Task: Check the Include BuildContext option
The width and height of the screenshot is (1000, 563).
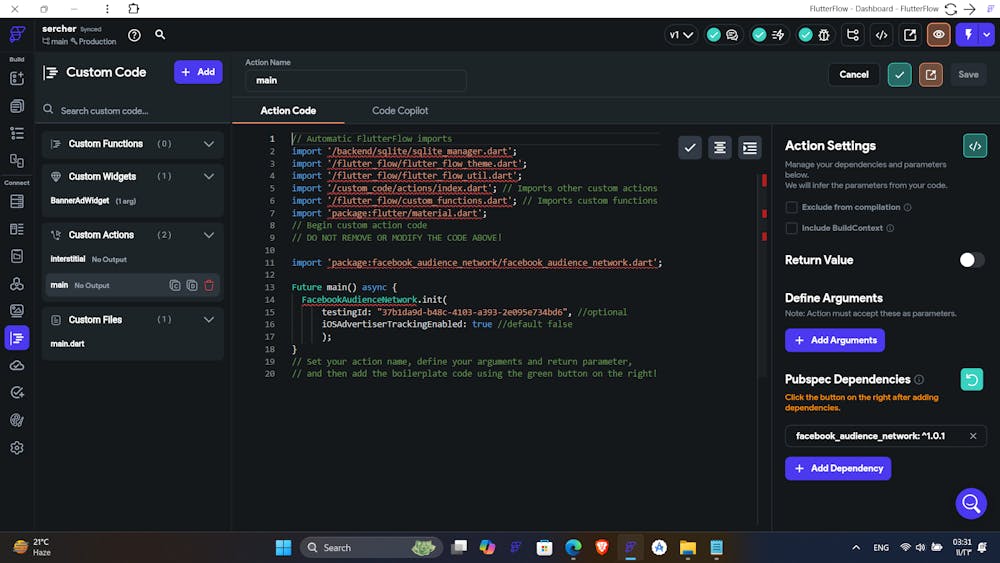Action: [792, 228]
